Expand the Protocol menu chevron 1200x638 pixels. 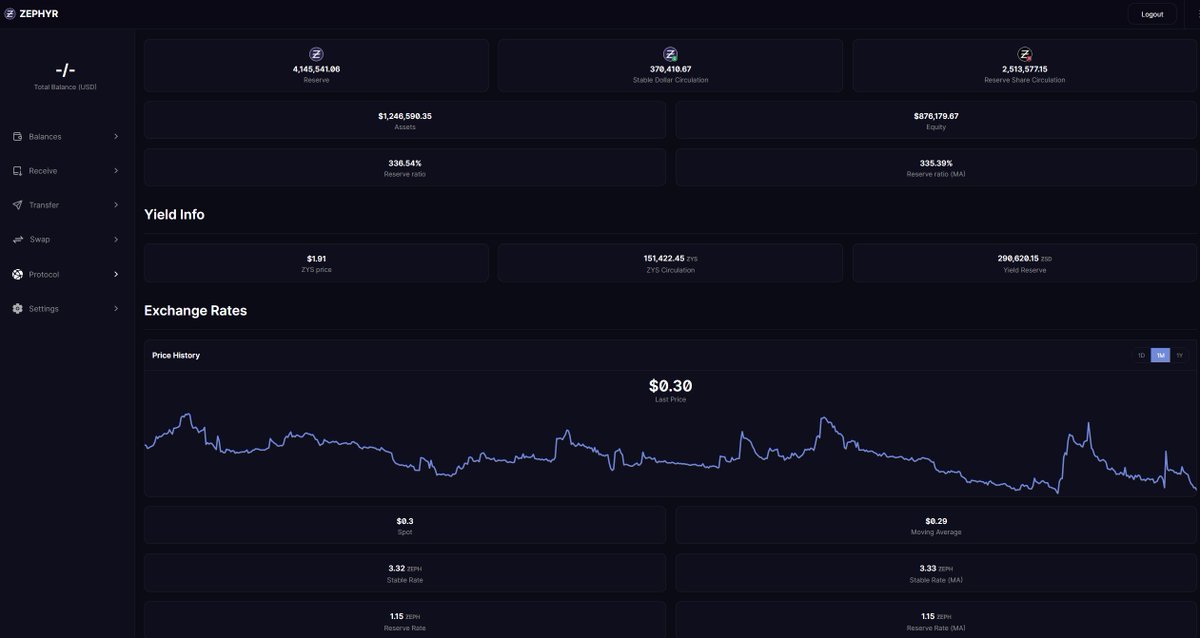click(x=116, y=274)
